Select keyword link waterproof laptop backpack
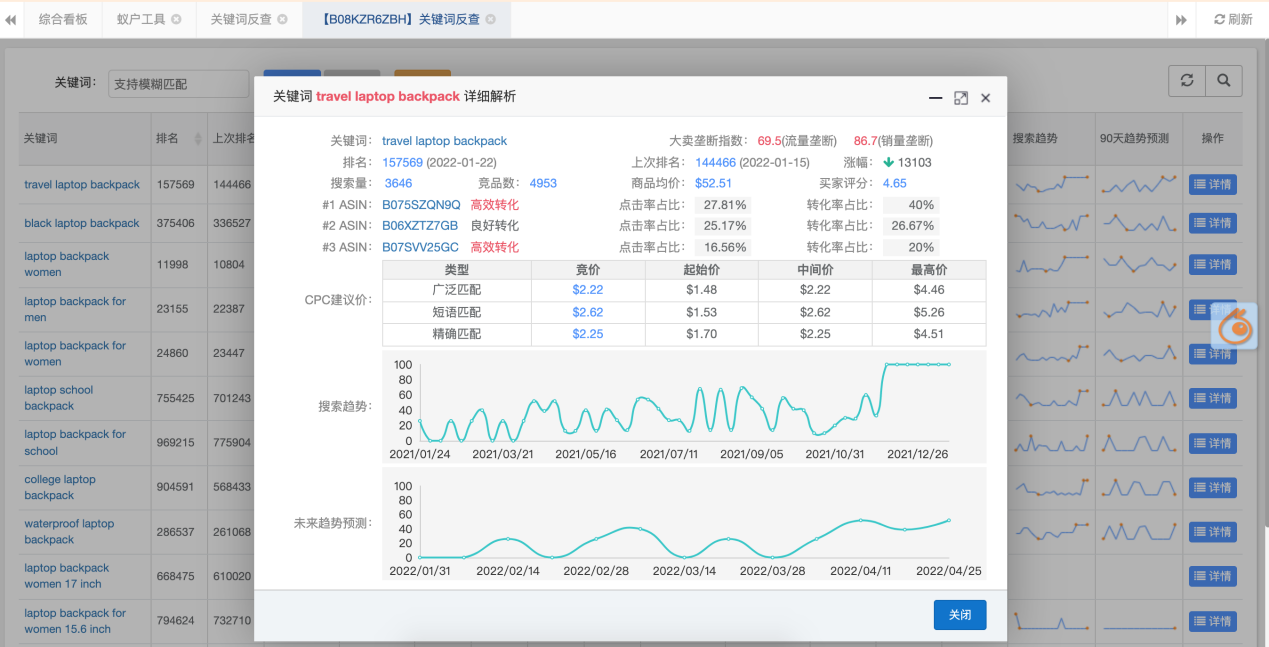Screen dimensions: 1269x647 coord(69,531)
